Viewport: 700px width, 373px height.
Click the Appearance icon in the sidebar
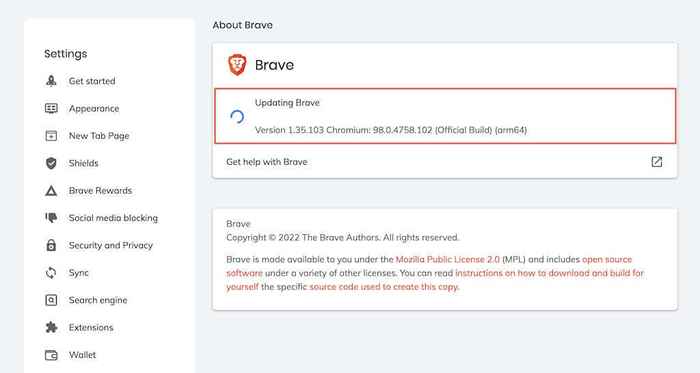coord(51,108)
